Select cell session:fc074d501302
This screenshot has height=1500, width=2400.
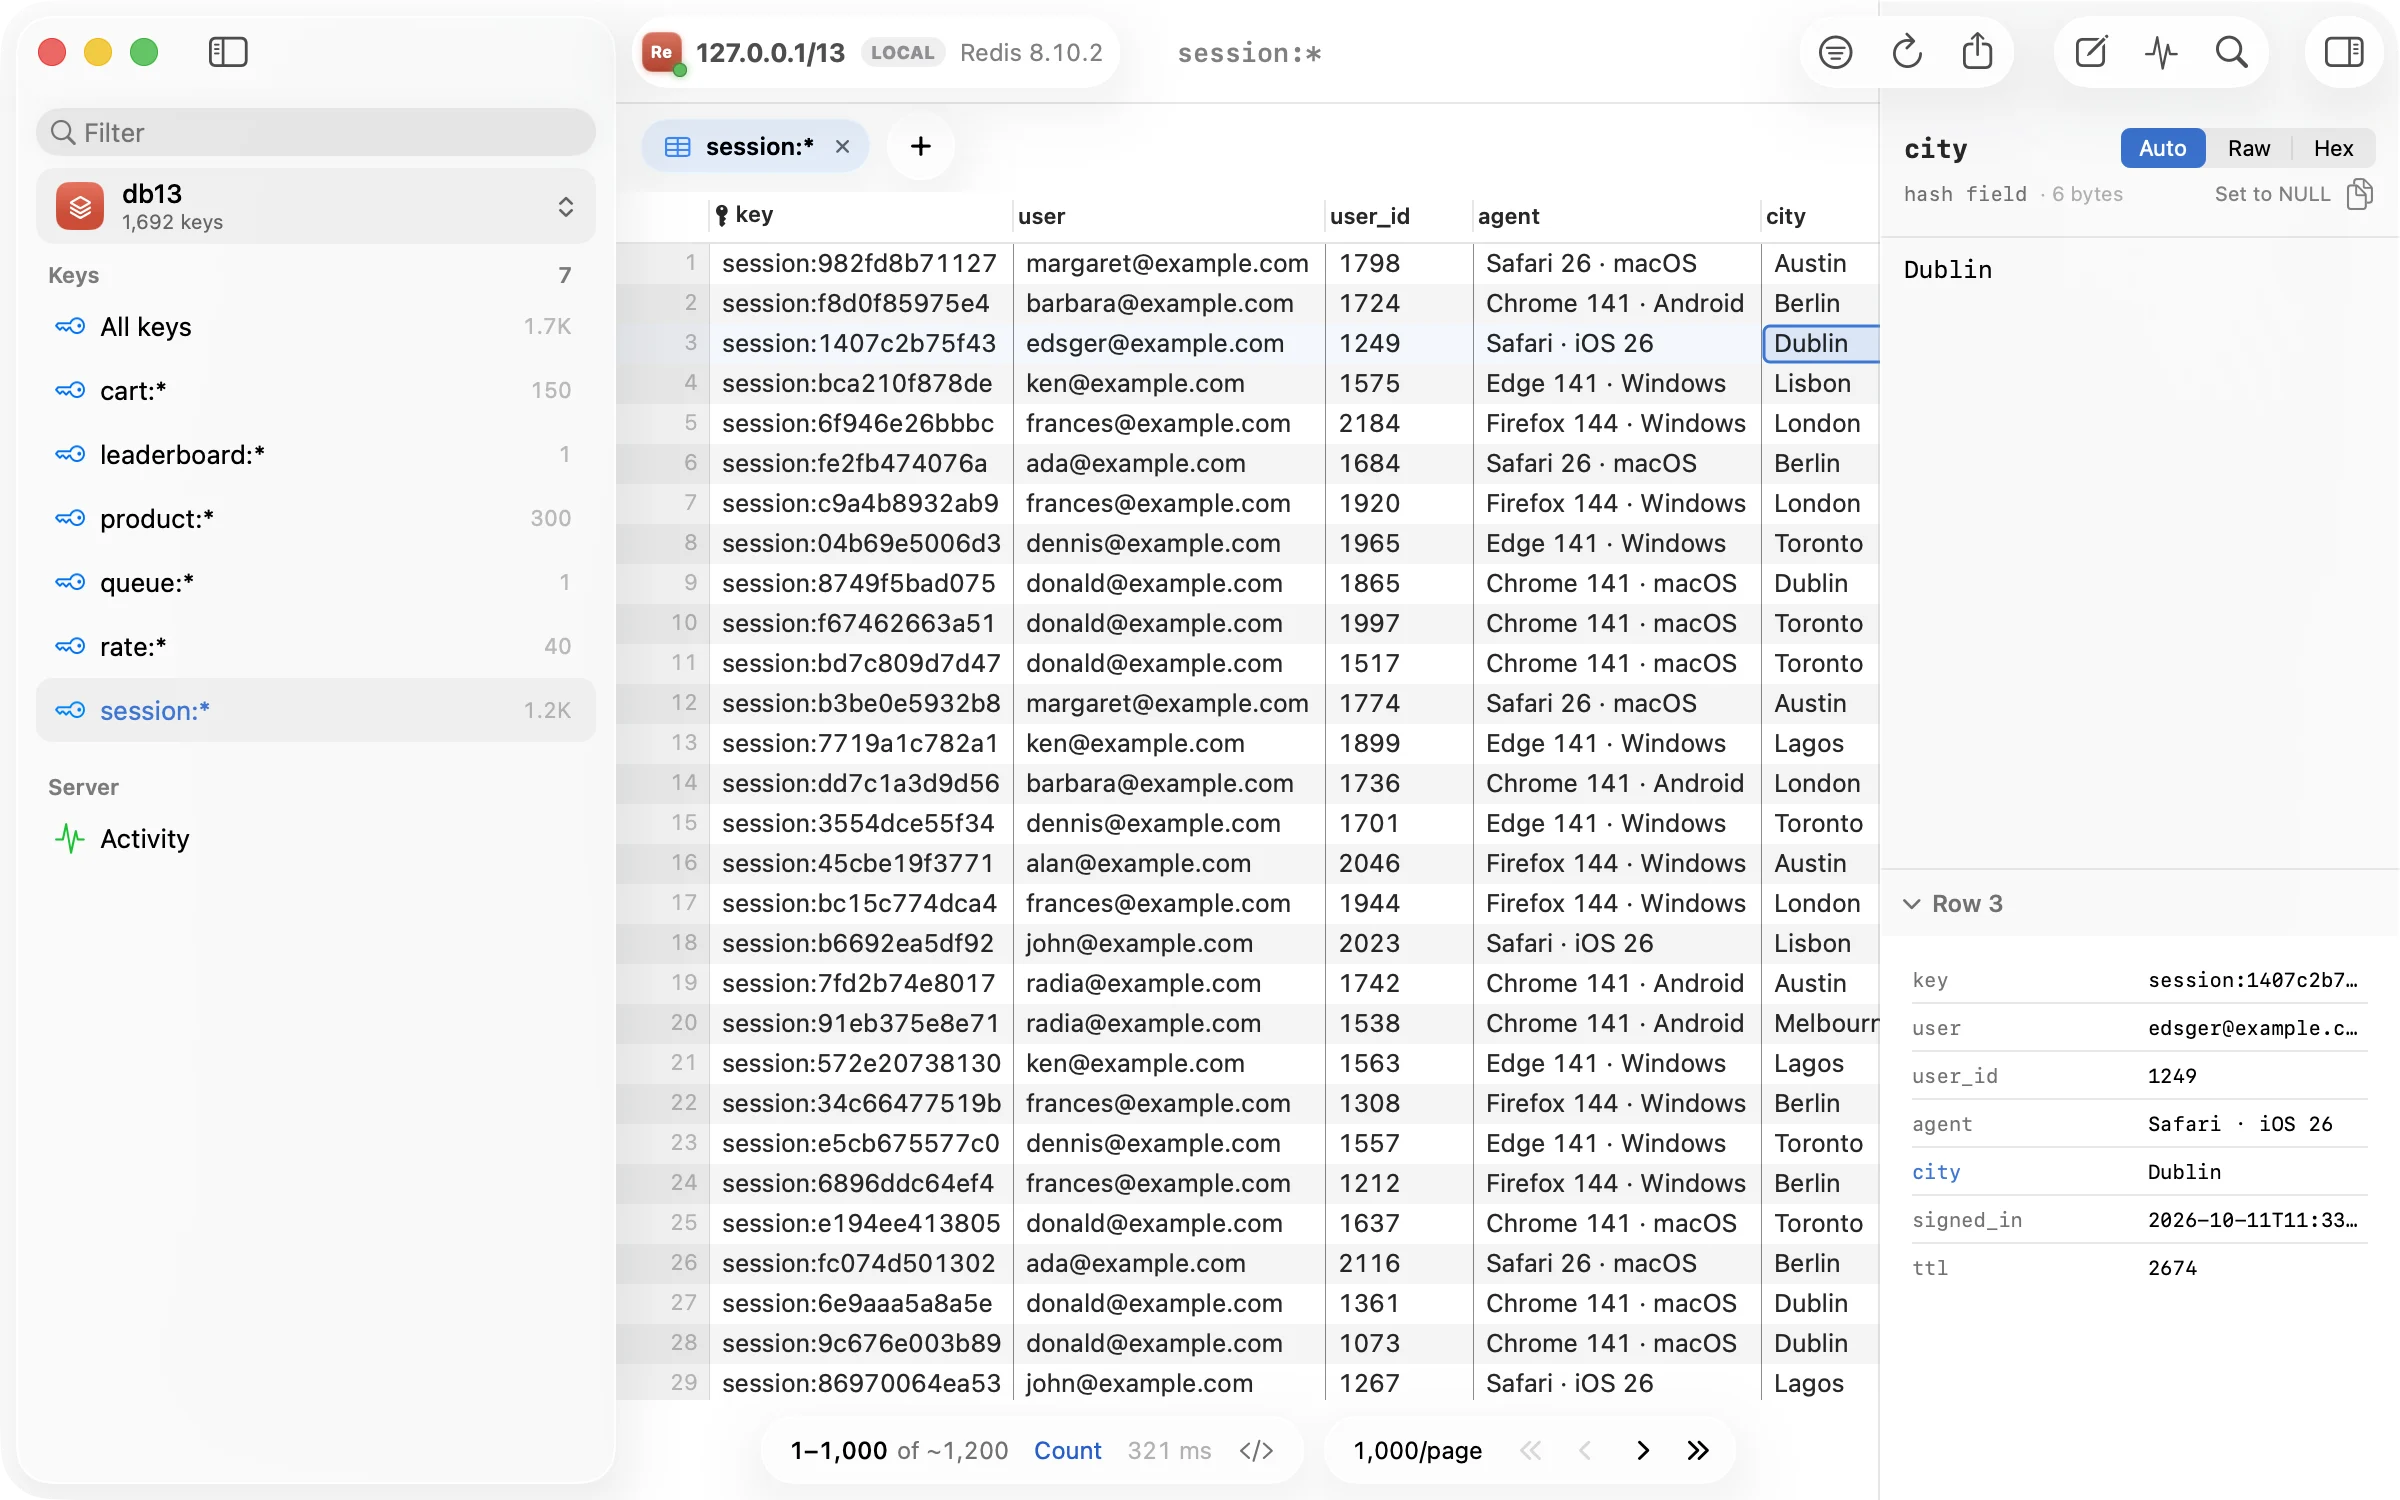pos(861,1263)
